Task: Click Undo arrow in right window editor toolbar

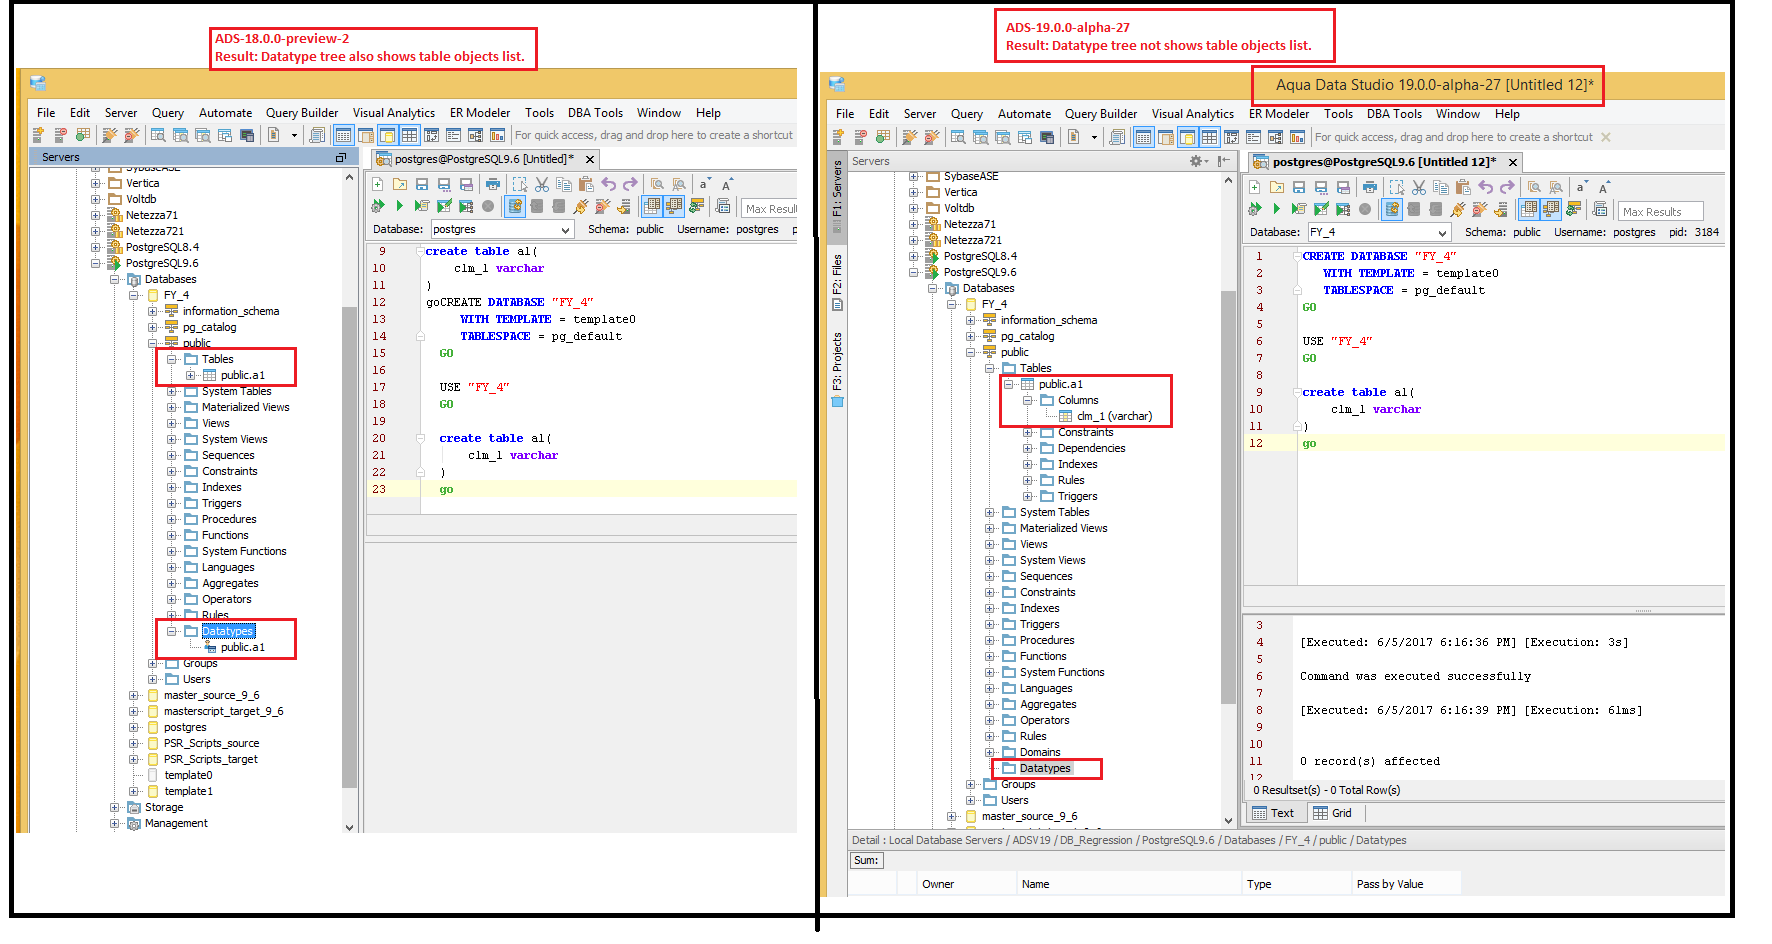Action: click(1486, 187)
